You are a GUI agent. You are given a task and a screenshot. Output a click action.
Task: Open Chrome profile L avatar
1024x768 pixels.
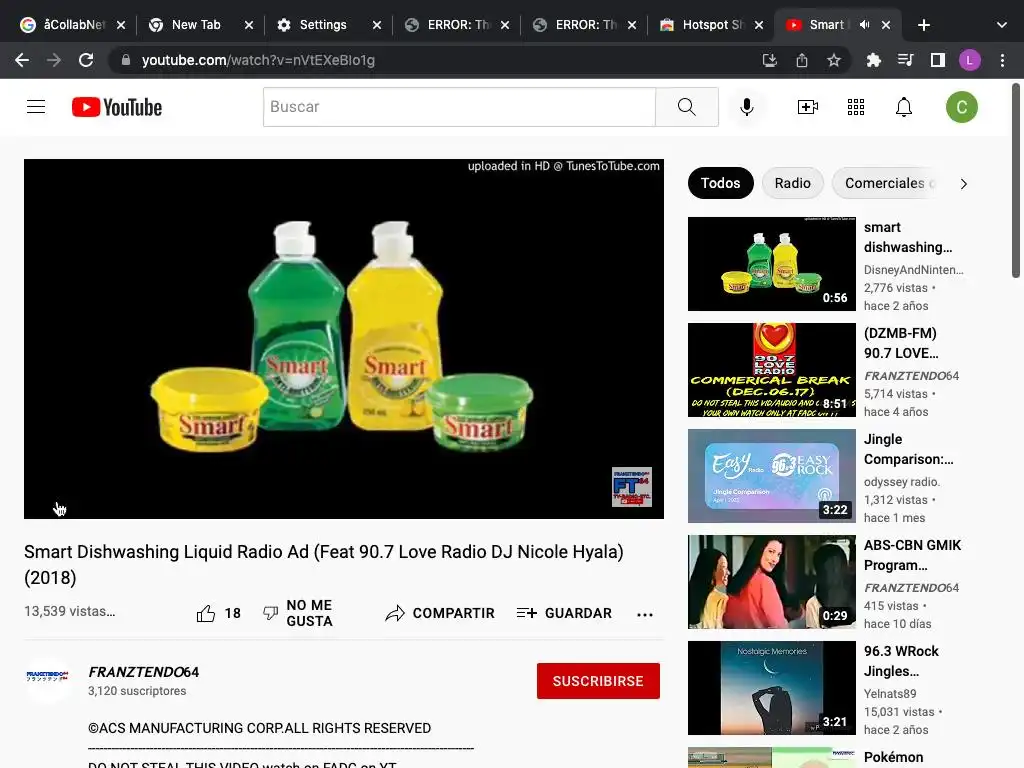[969, 60]
